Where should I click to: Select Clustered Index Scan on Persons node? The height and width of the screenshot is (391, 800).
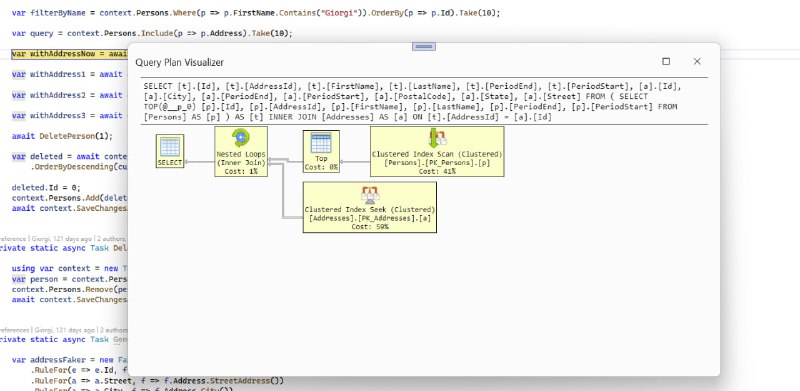(x=437, y=152)
